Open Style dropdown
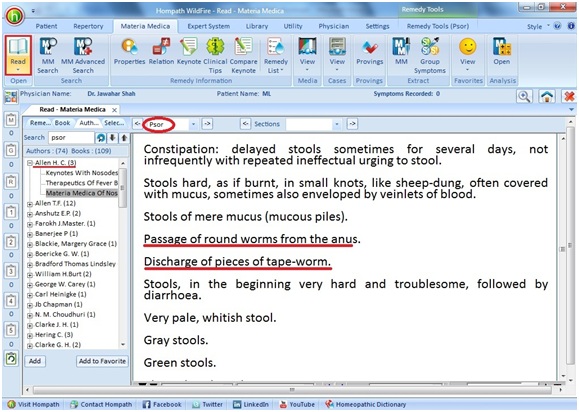 pyautogui.click(x=537, y=26)
